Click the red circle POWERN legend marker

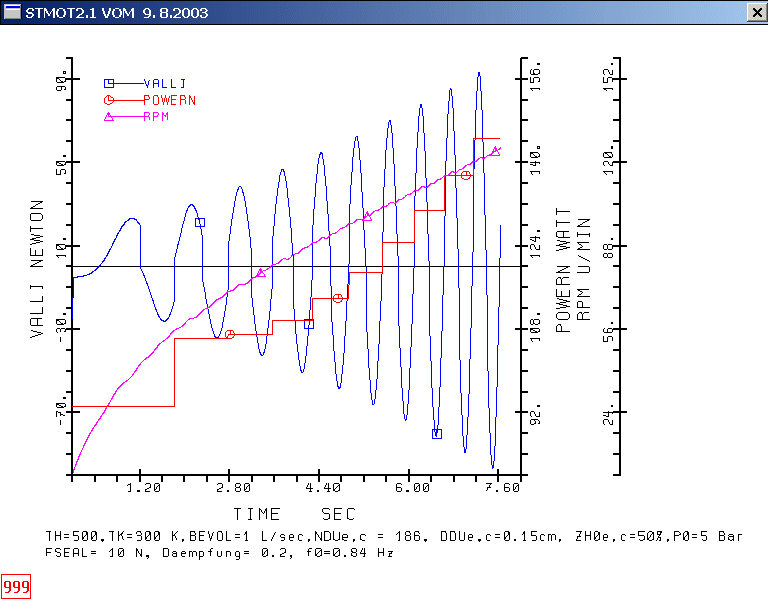click(x=109, y=100)
